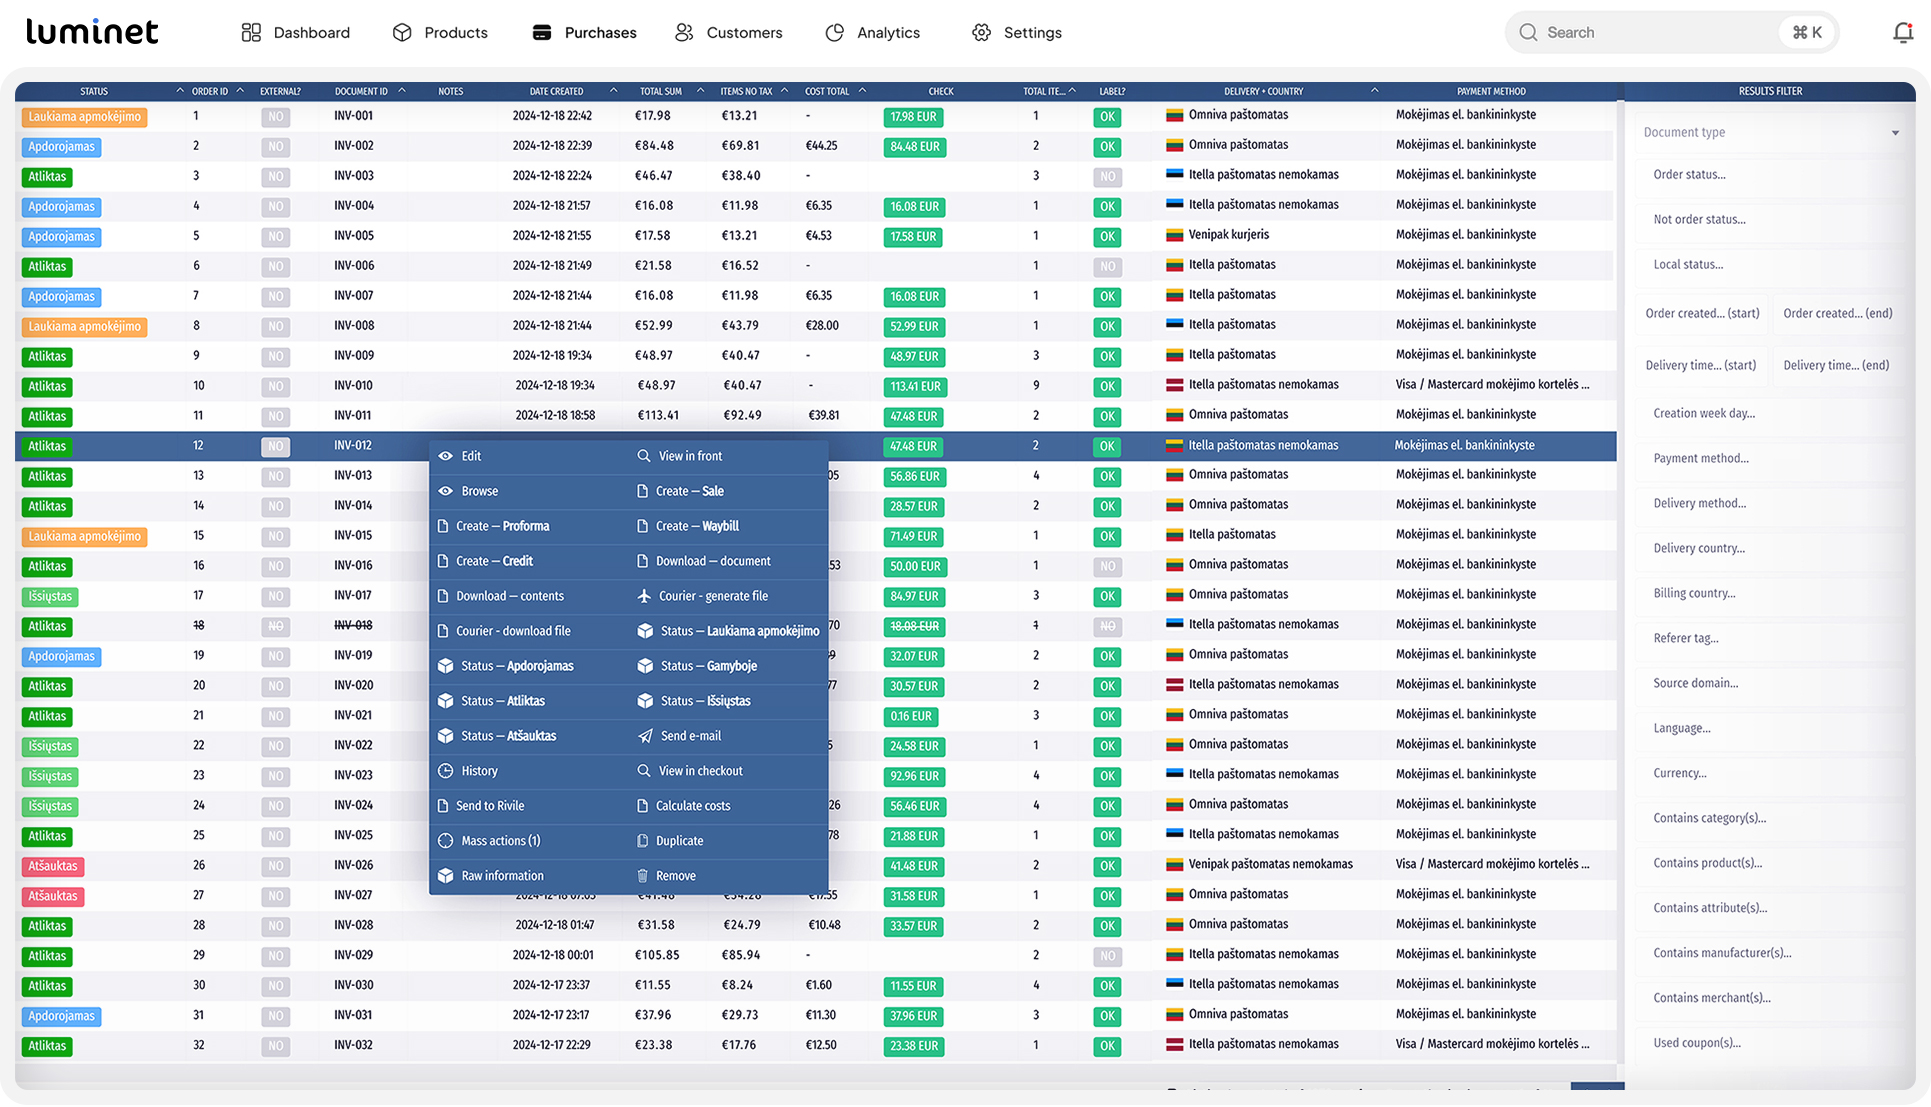This screenshot has width=1931, height=1107.
Task: Toggle External NO badge for order 1
Action: point(275,117)
